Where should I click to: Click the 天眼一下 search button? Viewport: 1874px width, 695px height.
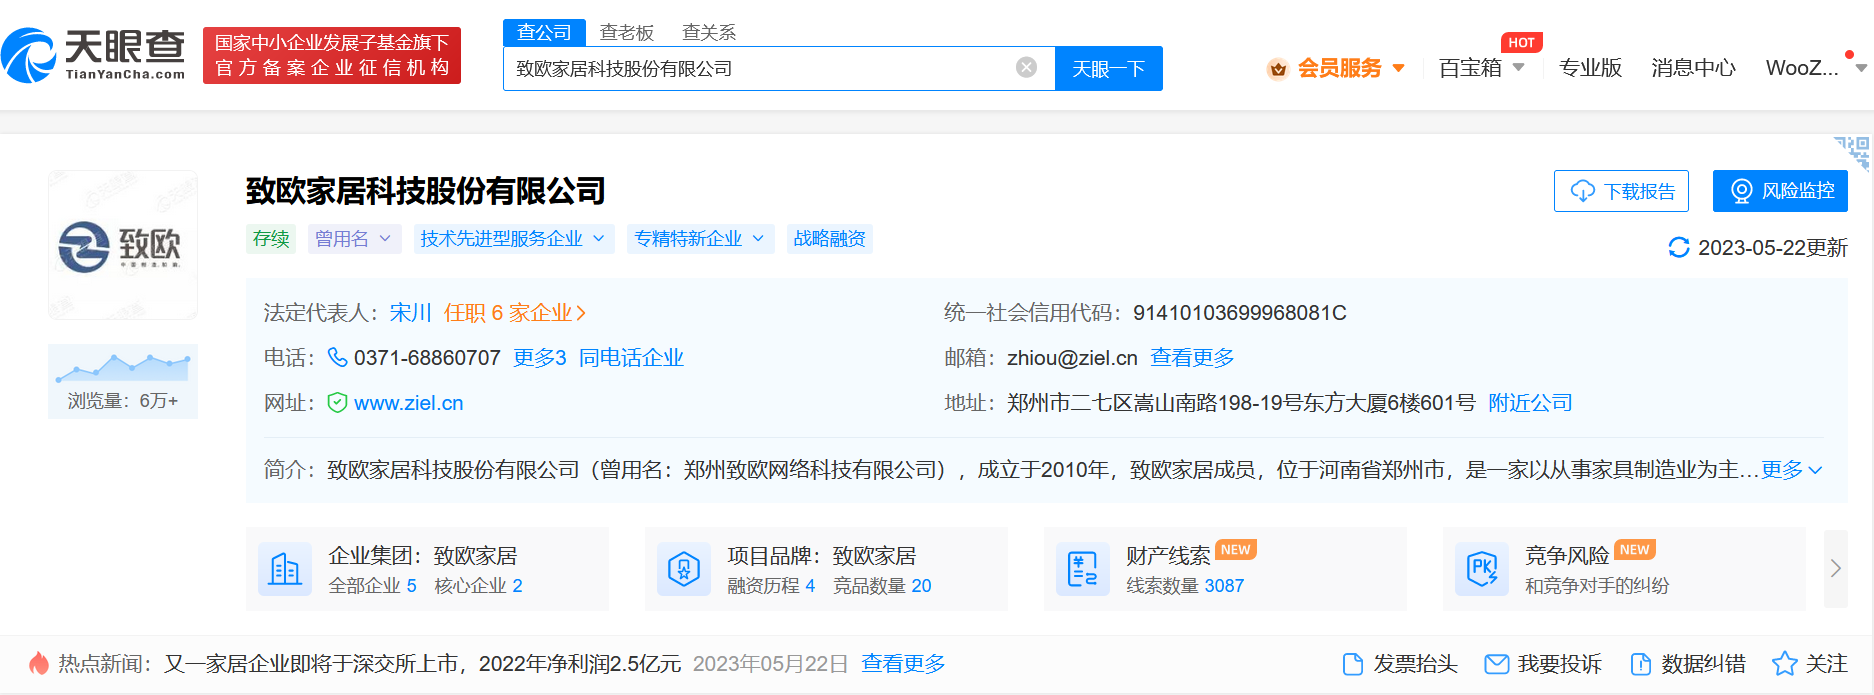[1108, 69]
